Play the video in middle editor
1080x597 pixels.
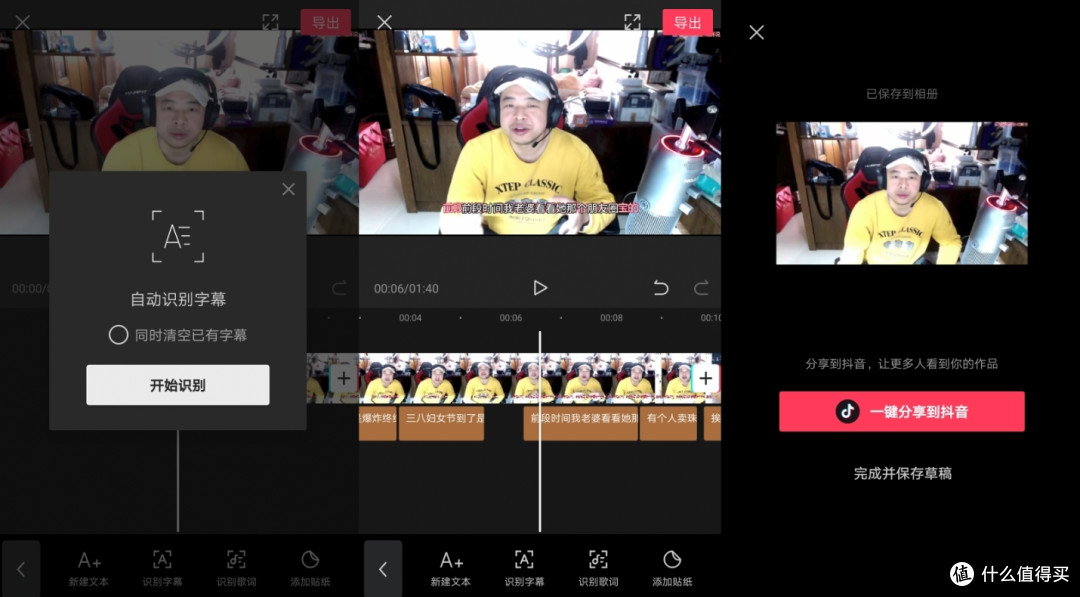click(540, 288)
